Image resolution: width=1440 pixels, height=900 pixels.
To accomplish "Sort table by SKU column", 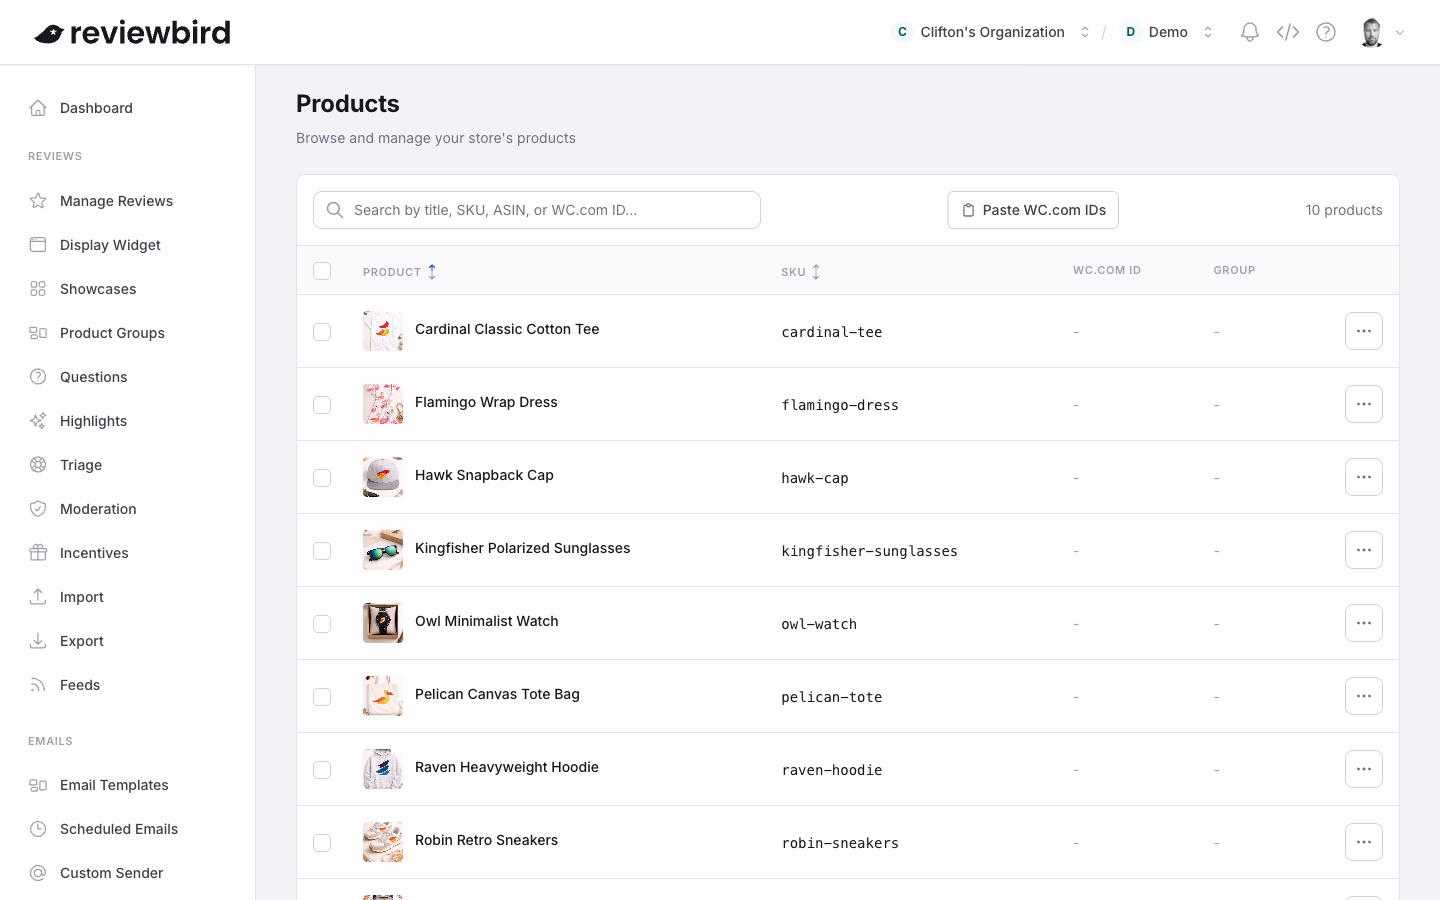I will 801,272.
